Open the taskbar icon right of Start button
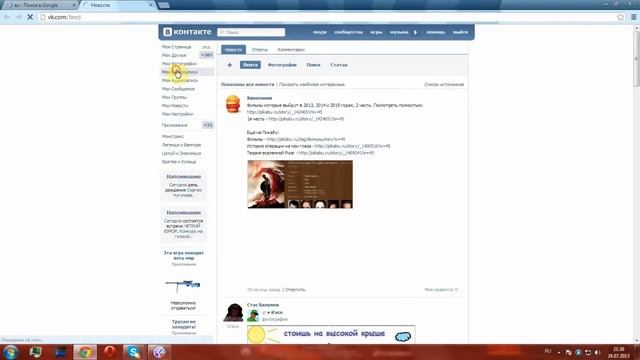Viewport: 640px width, 360px height. coord(36,352)
